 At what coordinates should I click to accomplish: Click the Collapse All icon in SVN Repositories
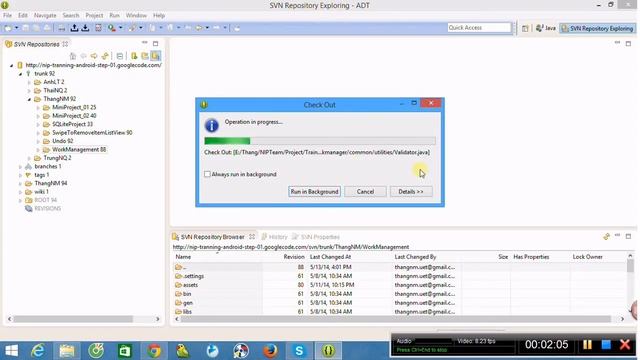(x=120, y=56)
